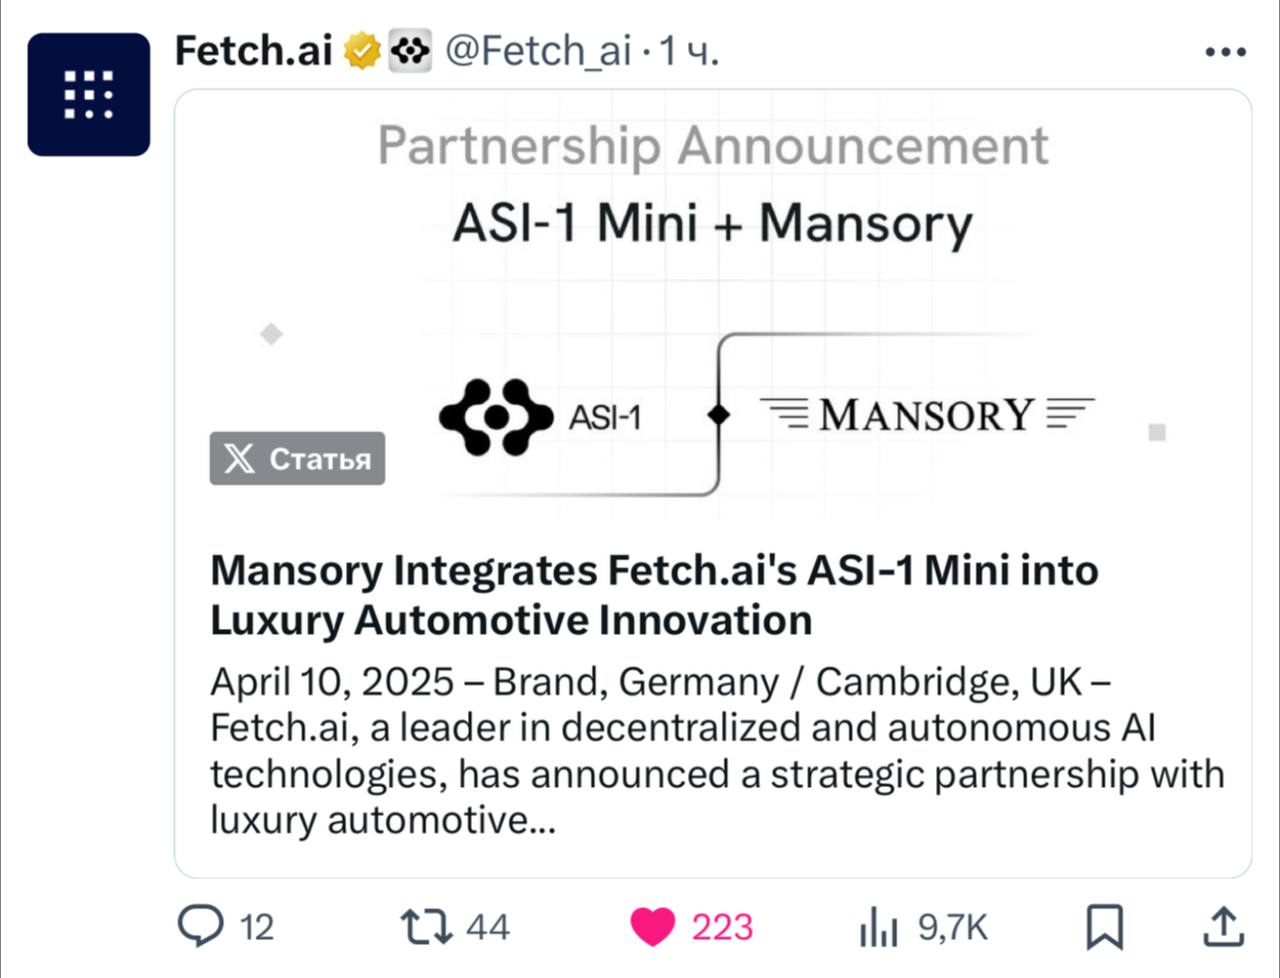Screen dimensions: 1280x978
Task: Click the gold verified badge
Action: [x=363, y=50]
